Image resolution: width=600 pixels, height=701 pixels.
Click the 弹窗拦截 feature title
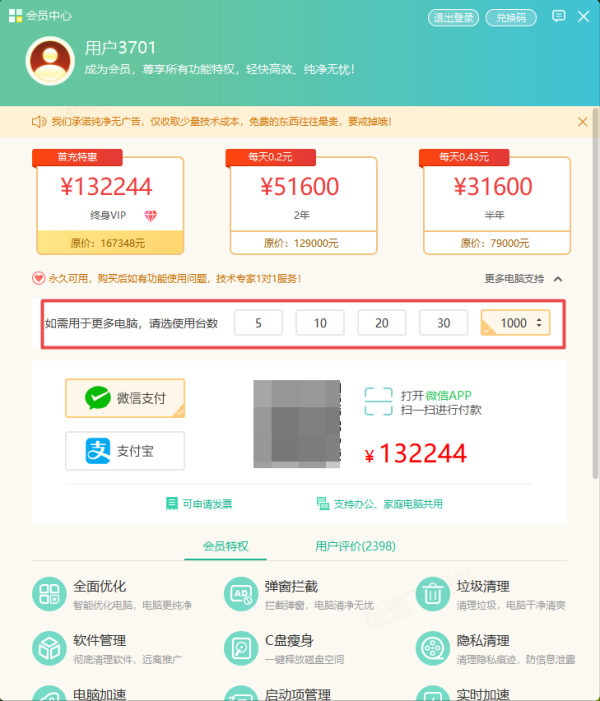[292, 586]
